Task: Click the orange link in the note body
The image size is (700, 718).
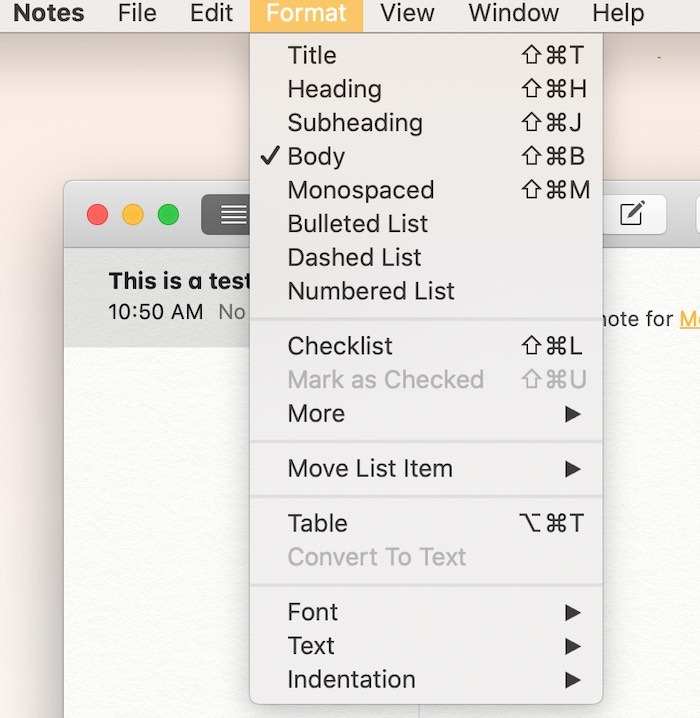Action: (x=689, y=319)
